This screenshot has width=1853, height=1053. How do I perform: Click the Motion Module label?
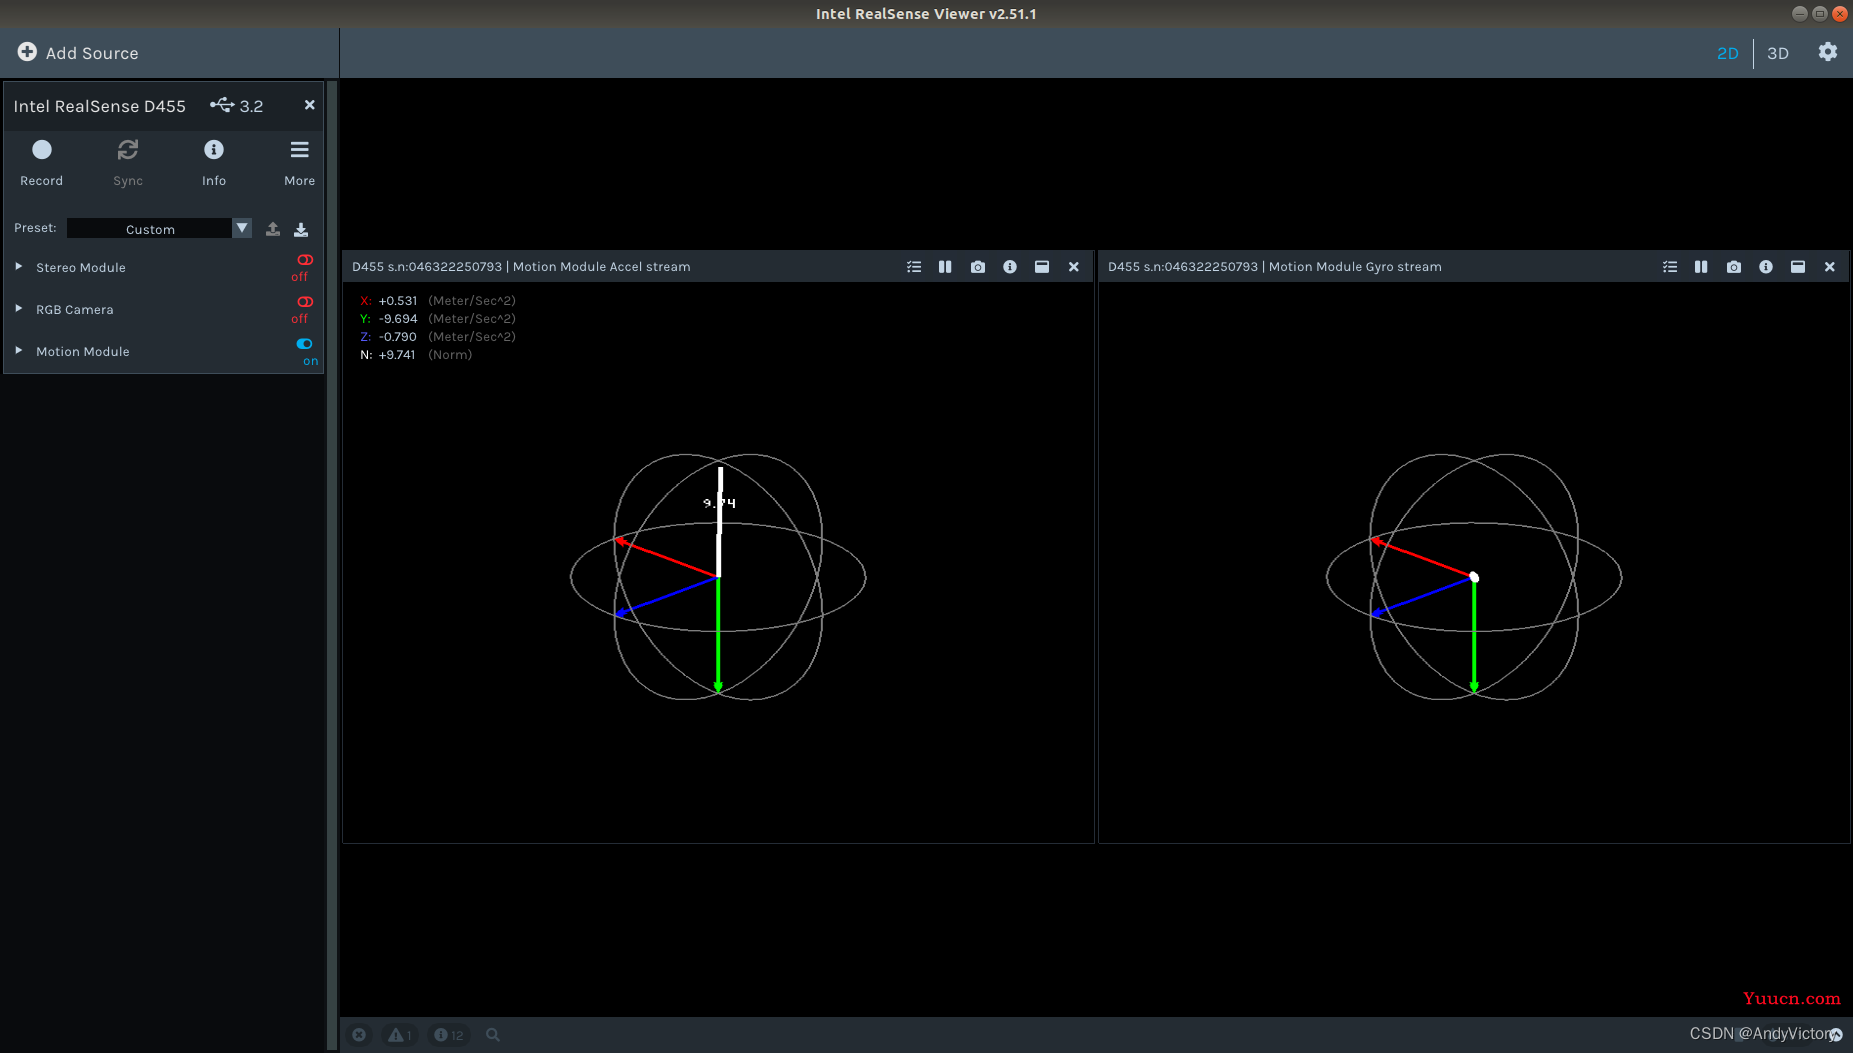[83, 352]
